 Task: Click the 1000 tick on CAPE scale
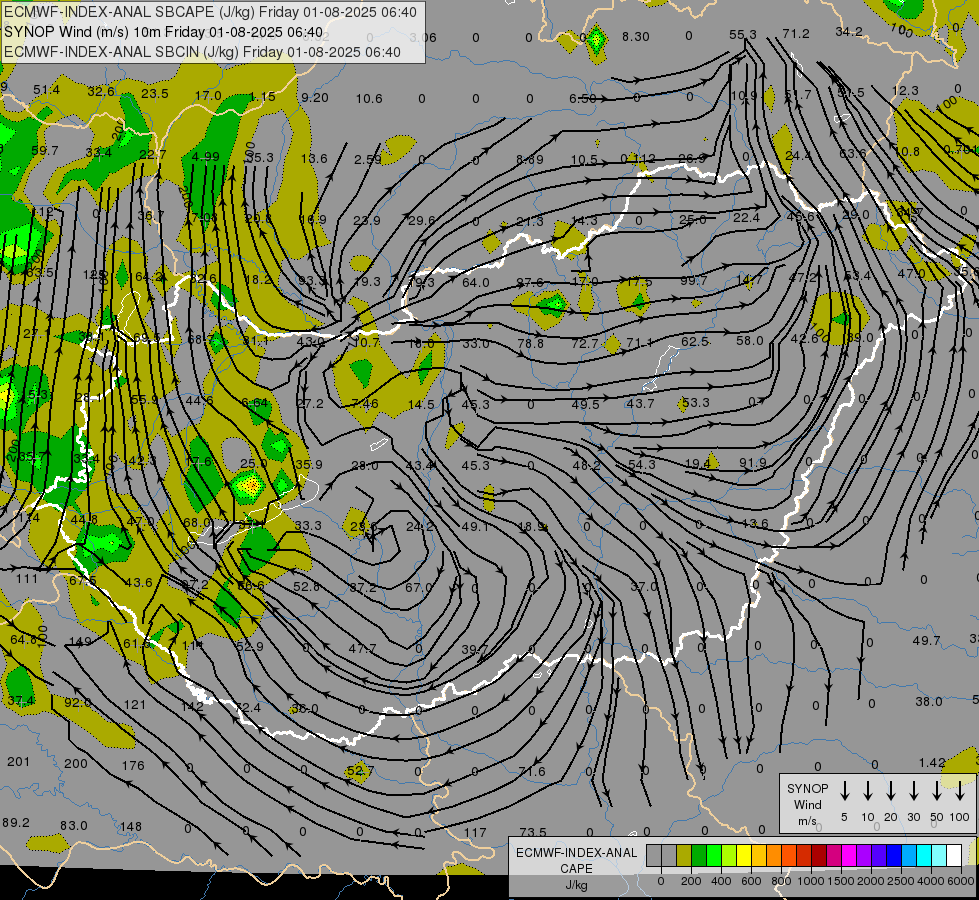tap(810, 881)
